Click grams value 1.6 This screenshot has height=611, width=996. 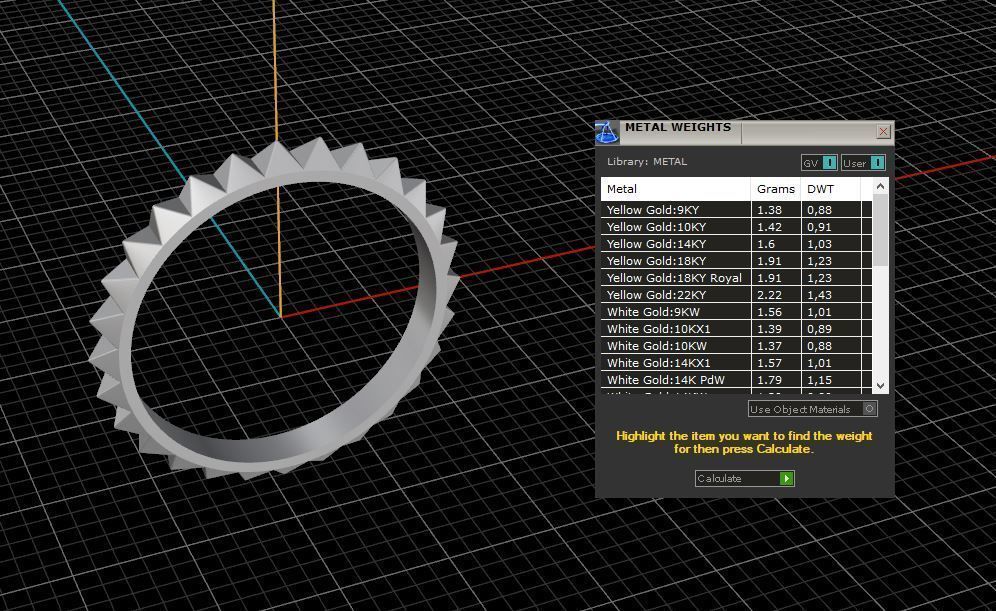coord(766,244)
